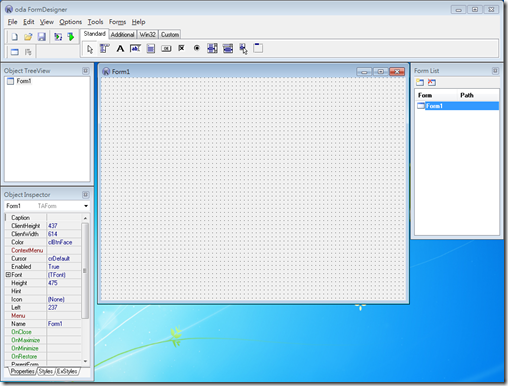Select Form1 row in the Form List
508x386 pixels.
(457, 106)
